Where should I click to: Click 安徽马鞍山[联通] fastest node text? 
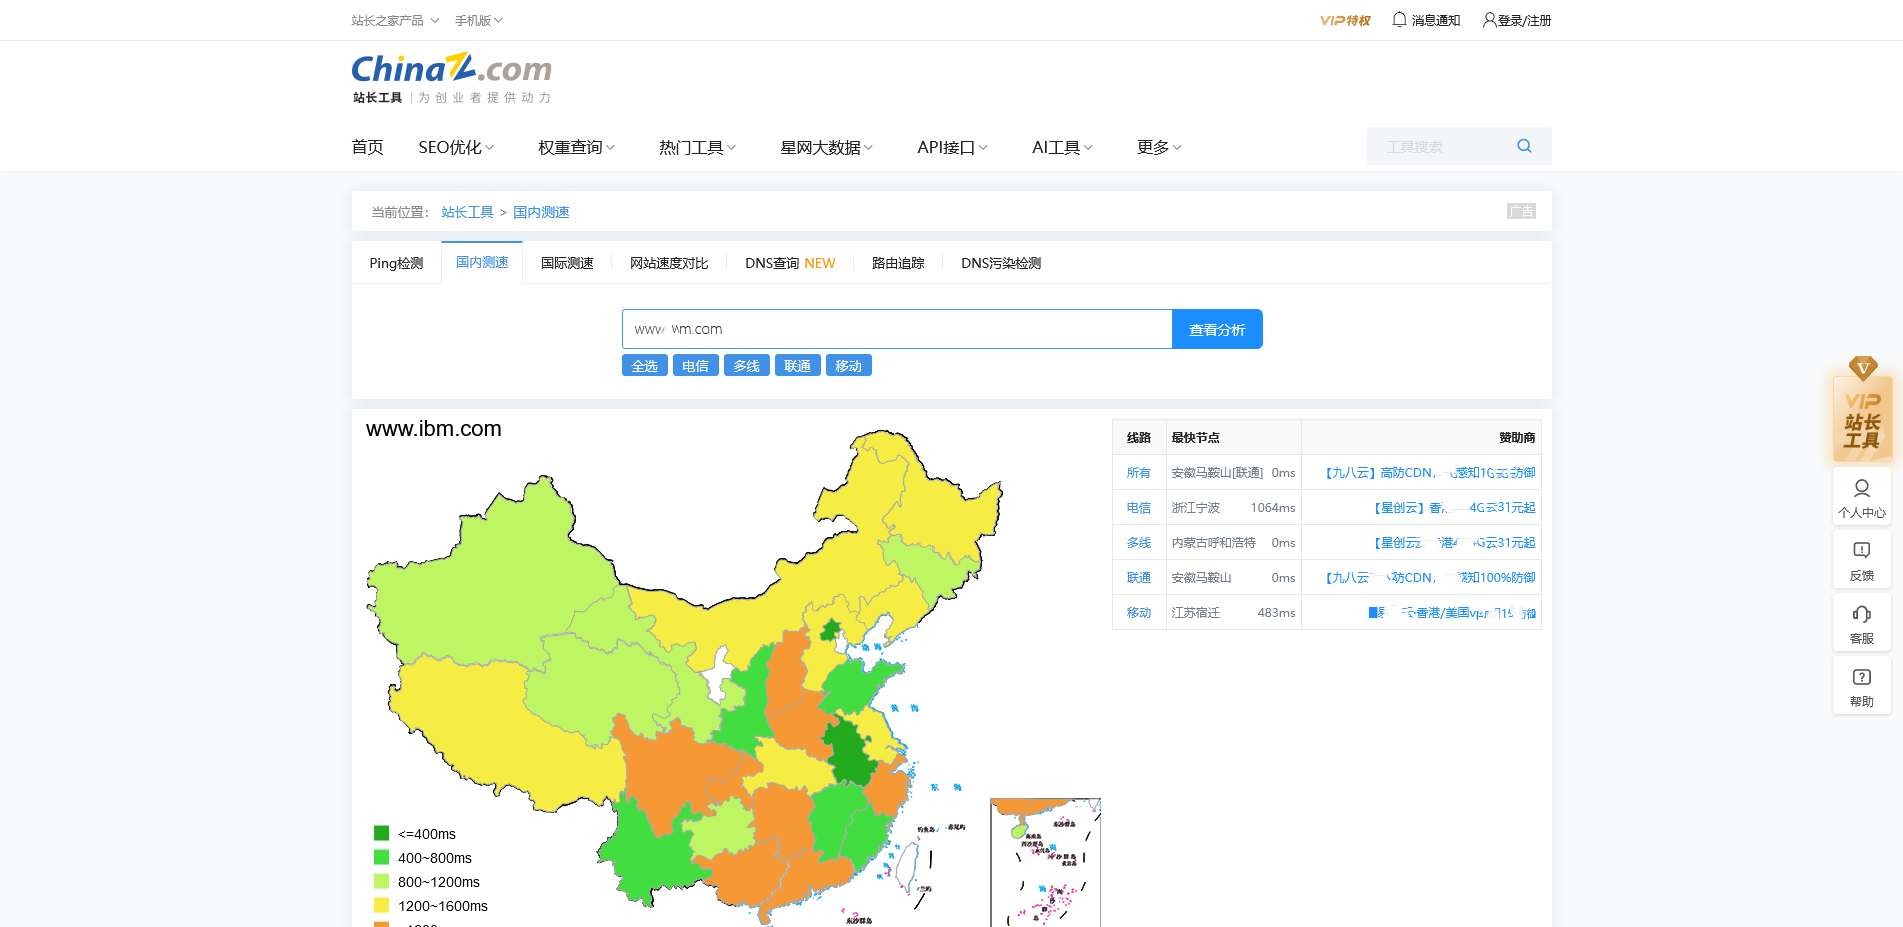[x=1217, y=473]
